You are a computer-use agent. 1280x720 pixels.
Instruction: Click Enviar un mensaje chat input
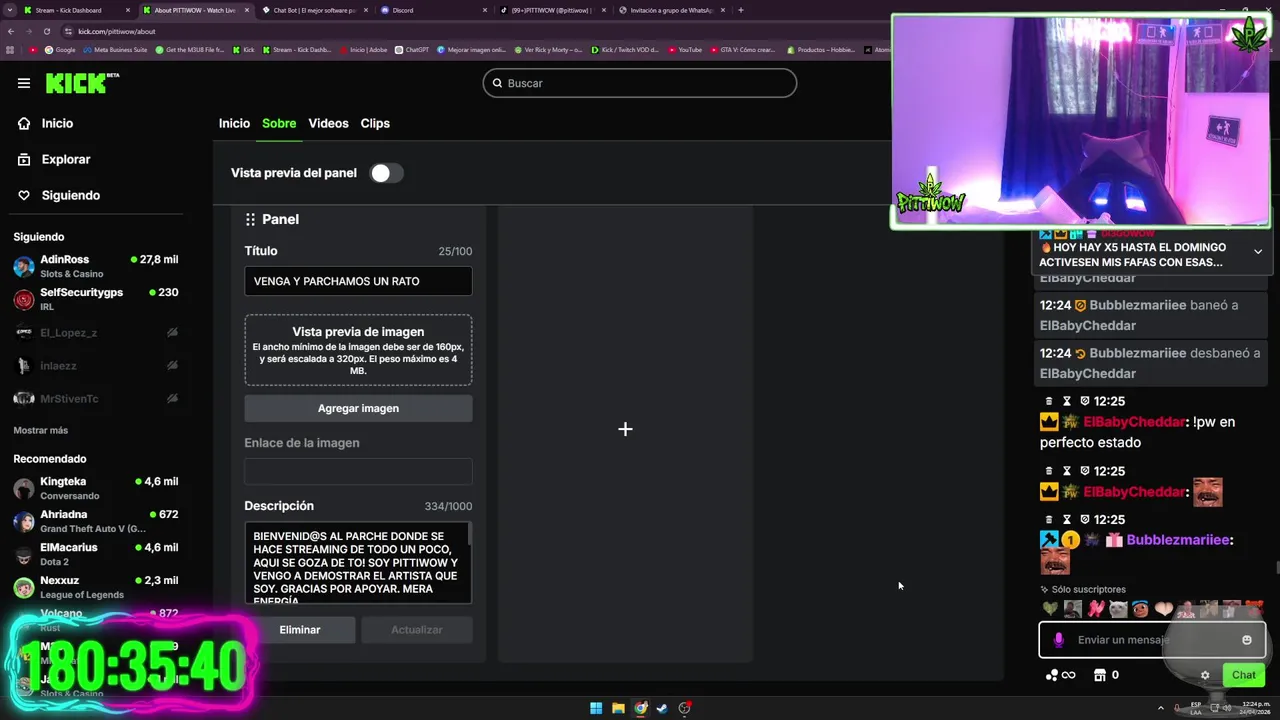1152,640
